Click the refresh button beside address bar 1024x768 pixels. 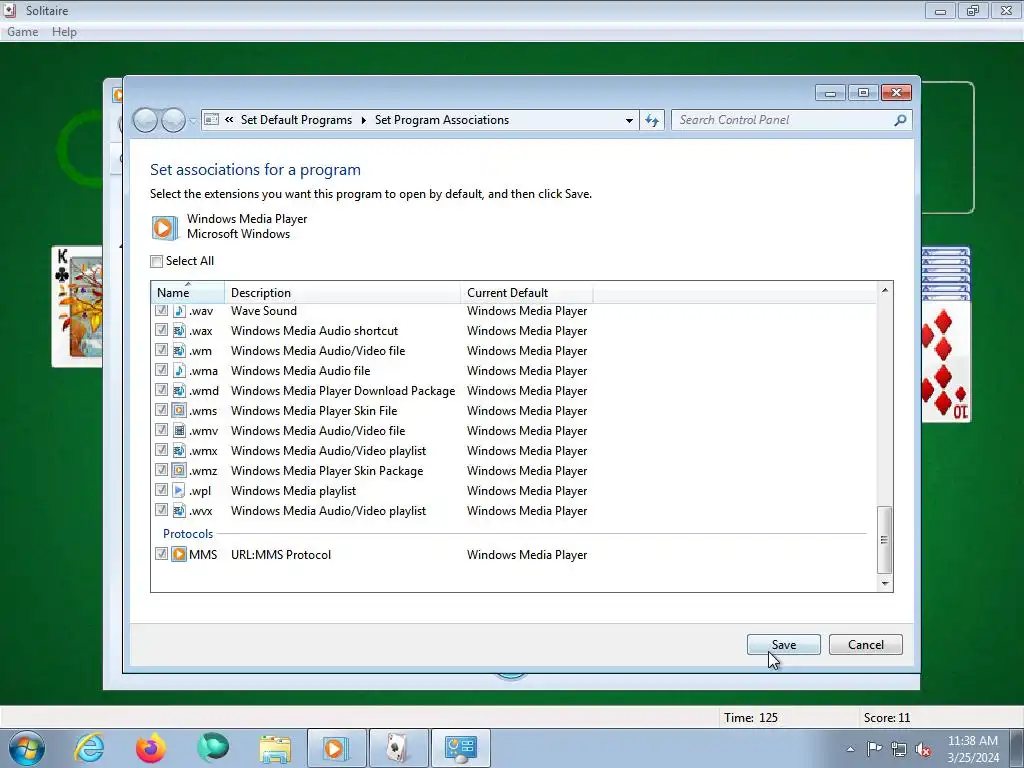652,120
